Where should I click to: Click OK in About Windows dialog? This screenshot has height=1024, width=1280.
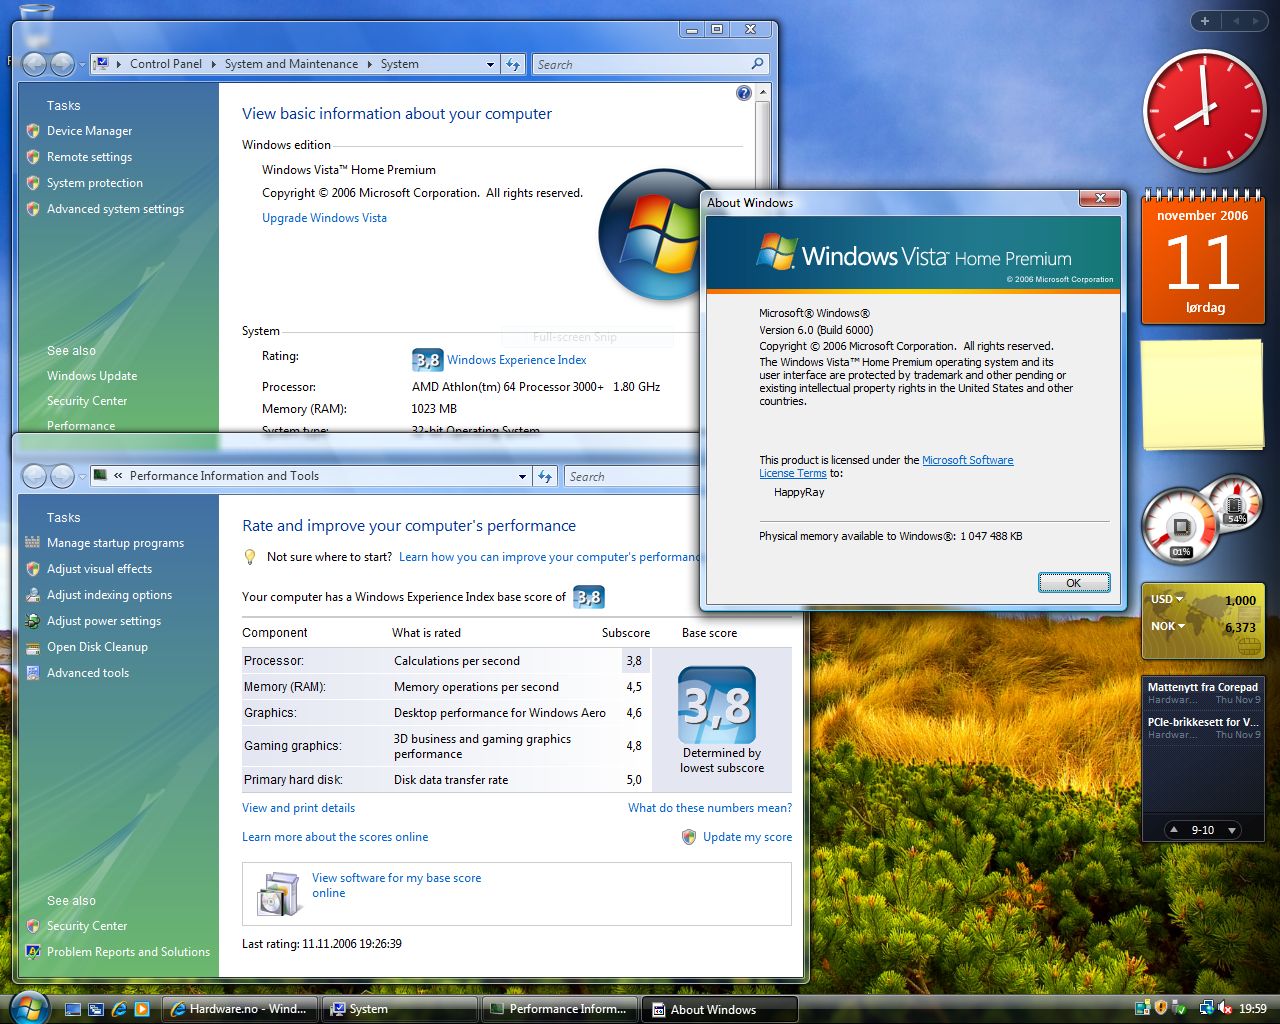(1073, 582)
